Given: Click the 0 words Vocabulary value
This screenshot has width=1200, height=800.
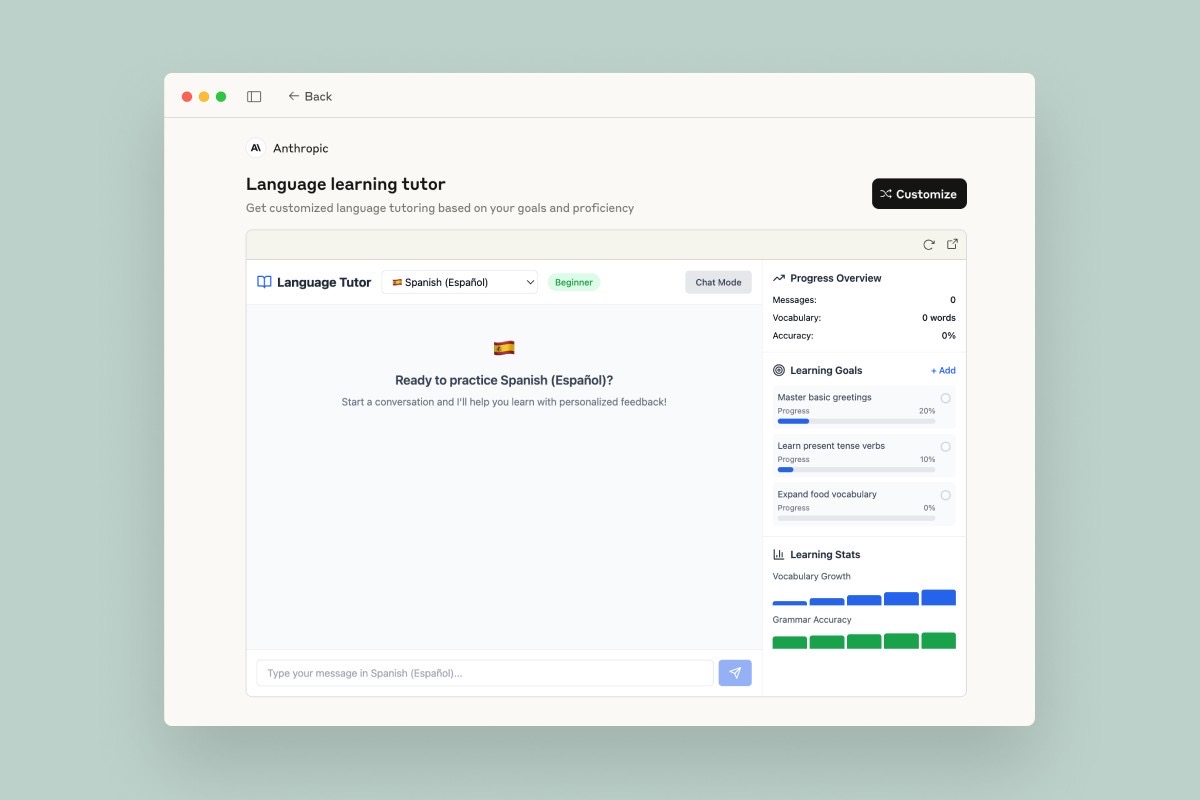Looking at the screenshot, I should 939,318.
